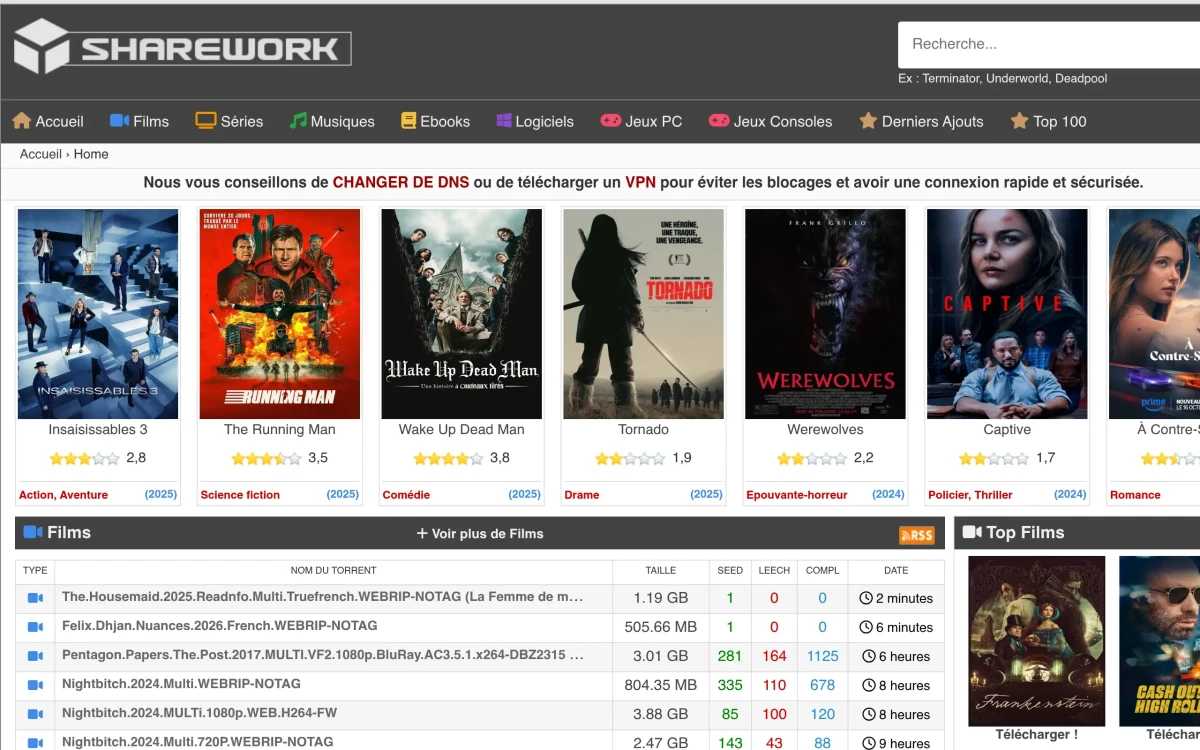The width and height of the screenshot is (1200, 750).
Task: Open the Films menu item
Action: tap(139, 121)
